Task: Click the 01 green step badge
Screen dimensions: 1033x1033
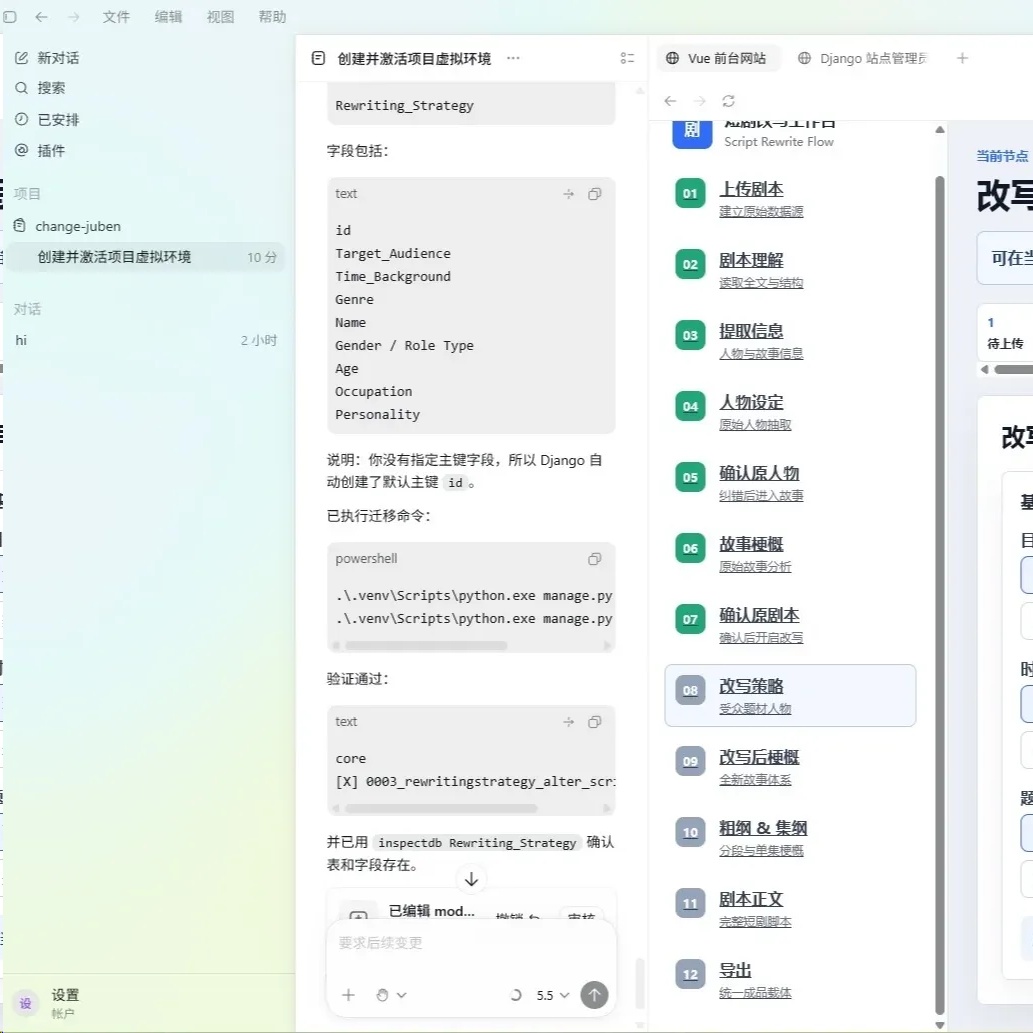Action: pos(690,194)
